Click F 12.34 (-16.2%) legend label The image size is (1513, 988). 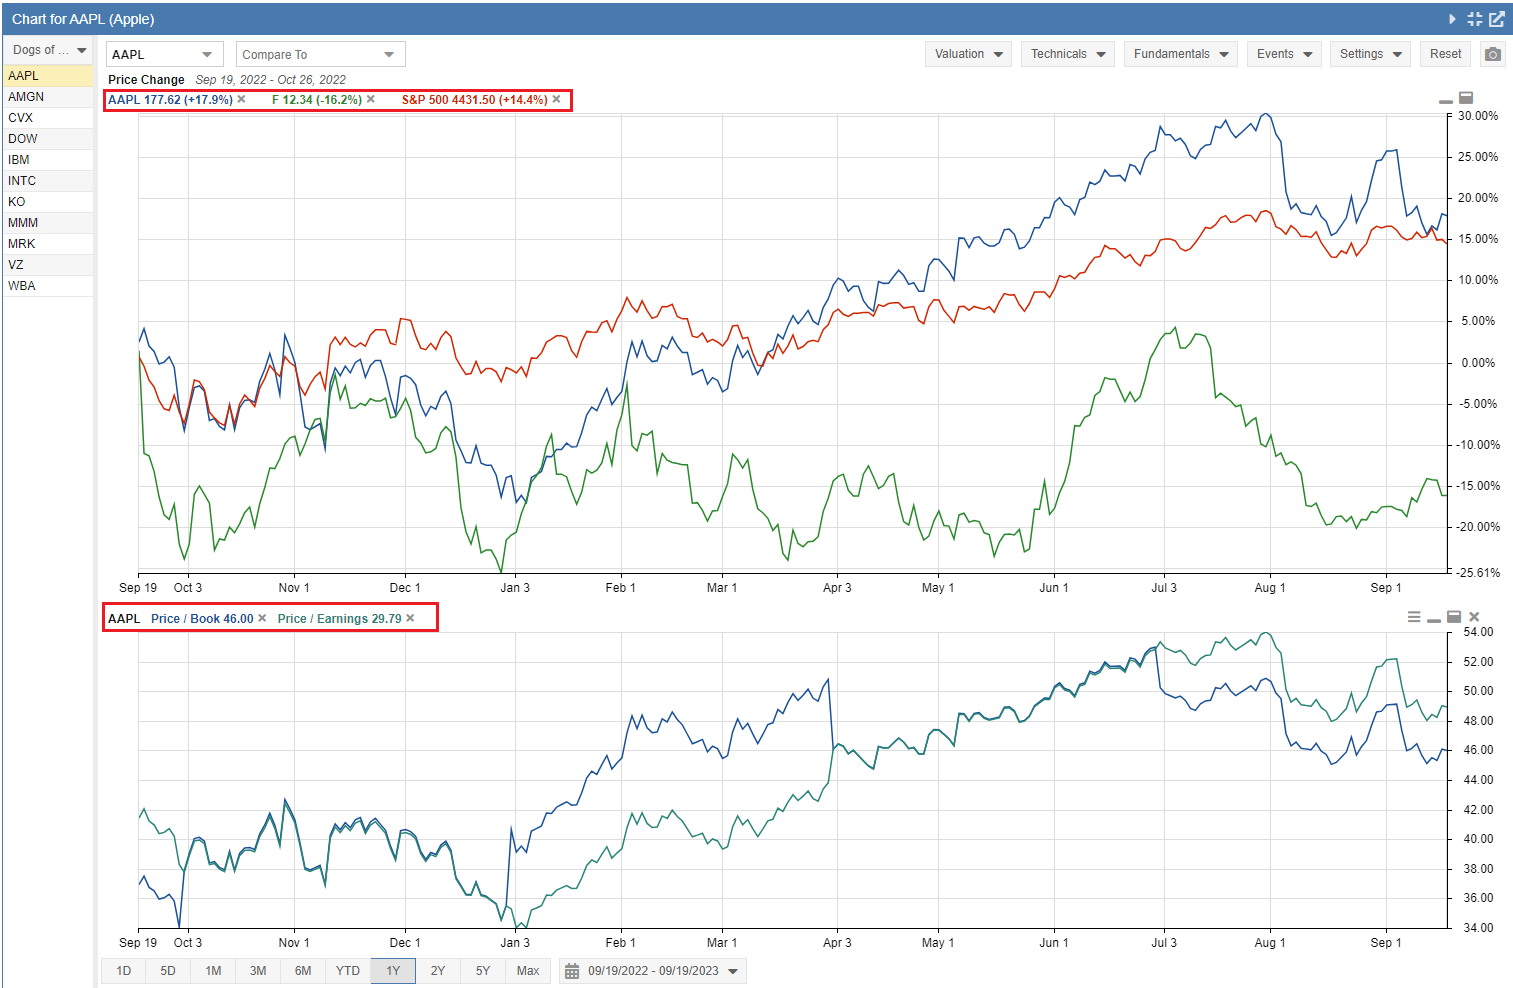click(317, 100)
